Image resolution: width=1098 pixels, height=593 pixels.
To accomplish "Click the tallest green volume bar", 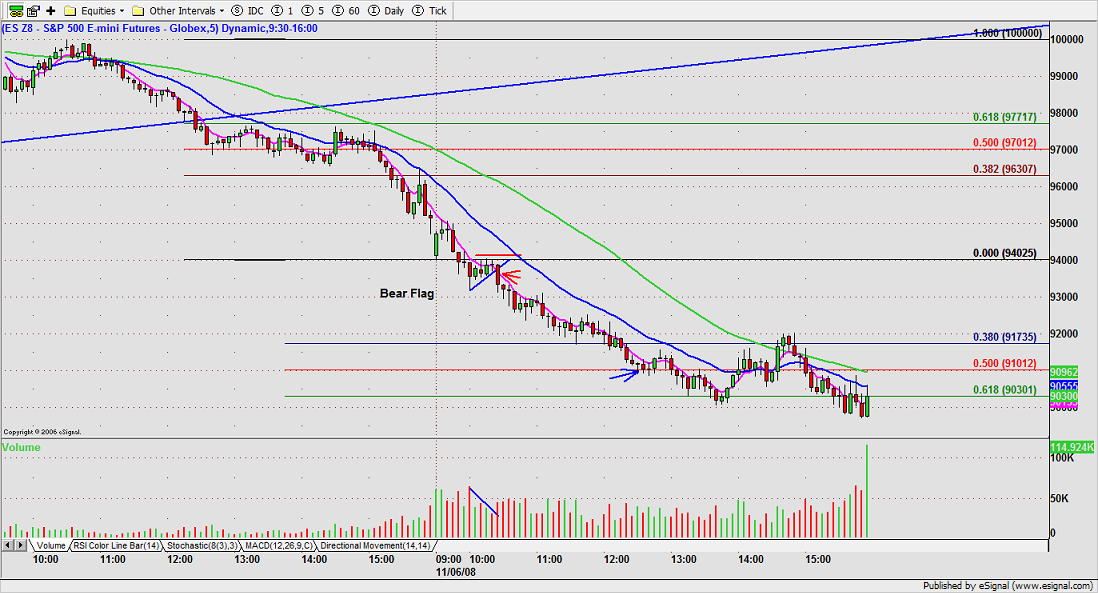I will tap(867, 491).
